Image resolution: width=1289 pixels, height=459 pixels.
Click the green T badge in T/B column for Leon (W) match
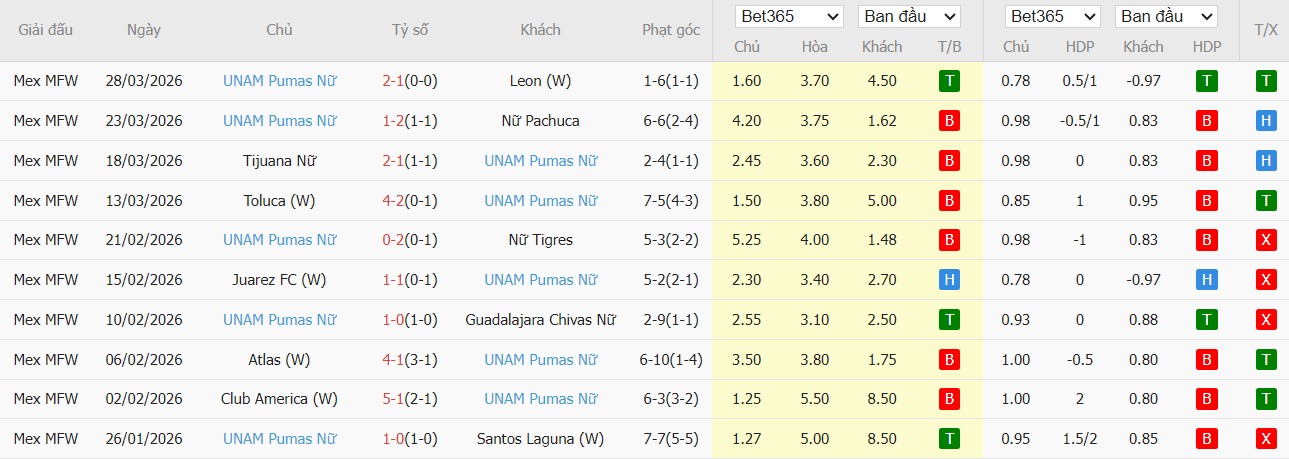click(949, 81)
